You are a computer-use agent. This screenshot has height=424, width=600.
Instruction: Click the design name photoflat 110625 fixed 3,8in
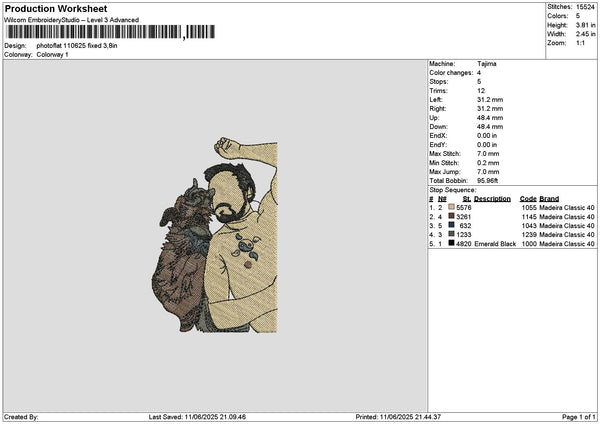pos(77,46)
